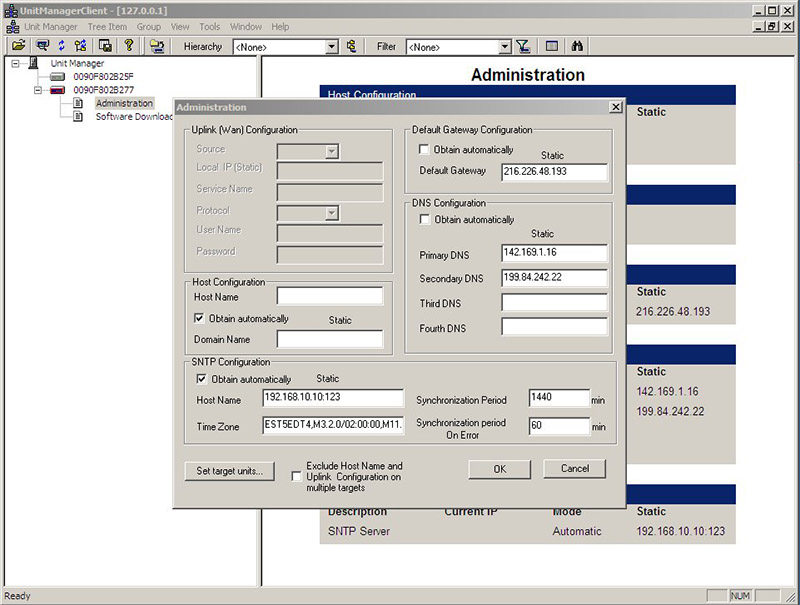Click the Time Zone input field
The height and width of the screenshot is (605, 800).
point(333,425)
